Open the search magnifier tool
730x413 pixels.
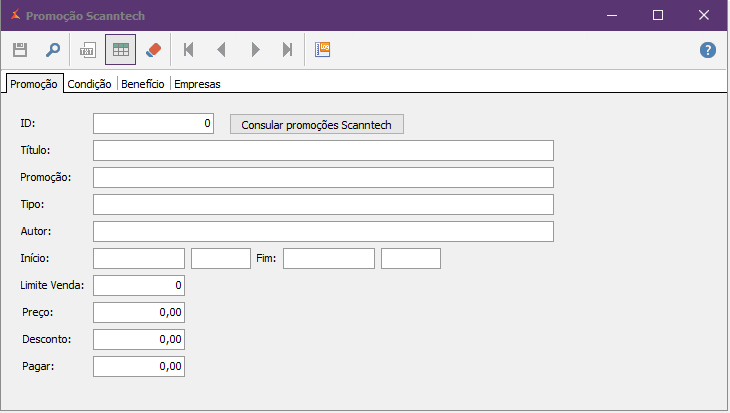[53, 49]
